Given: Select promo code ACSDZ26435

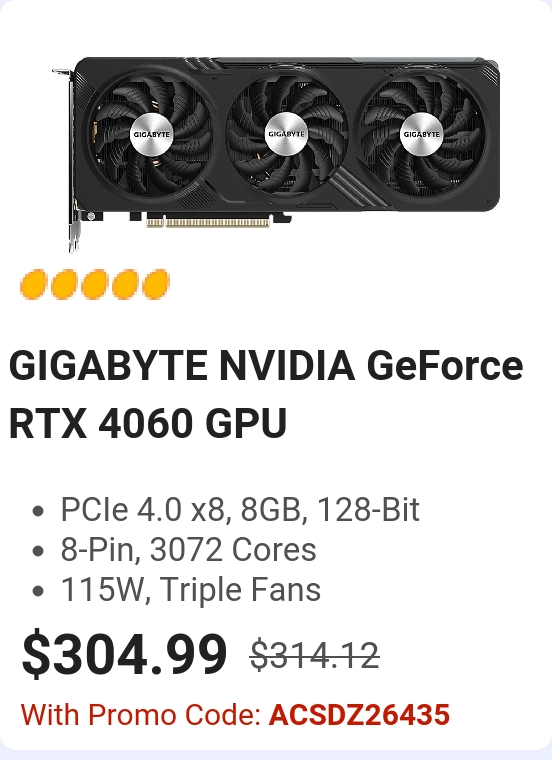Looking at the screenshot, I should tap(359, 715).
